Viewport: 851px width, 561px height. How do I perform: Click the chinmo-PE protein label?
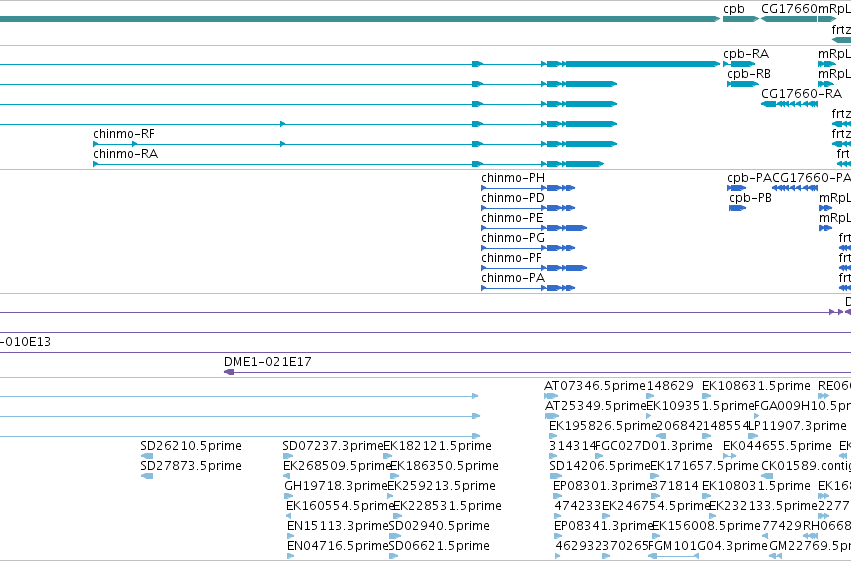(x=512, y=218)
